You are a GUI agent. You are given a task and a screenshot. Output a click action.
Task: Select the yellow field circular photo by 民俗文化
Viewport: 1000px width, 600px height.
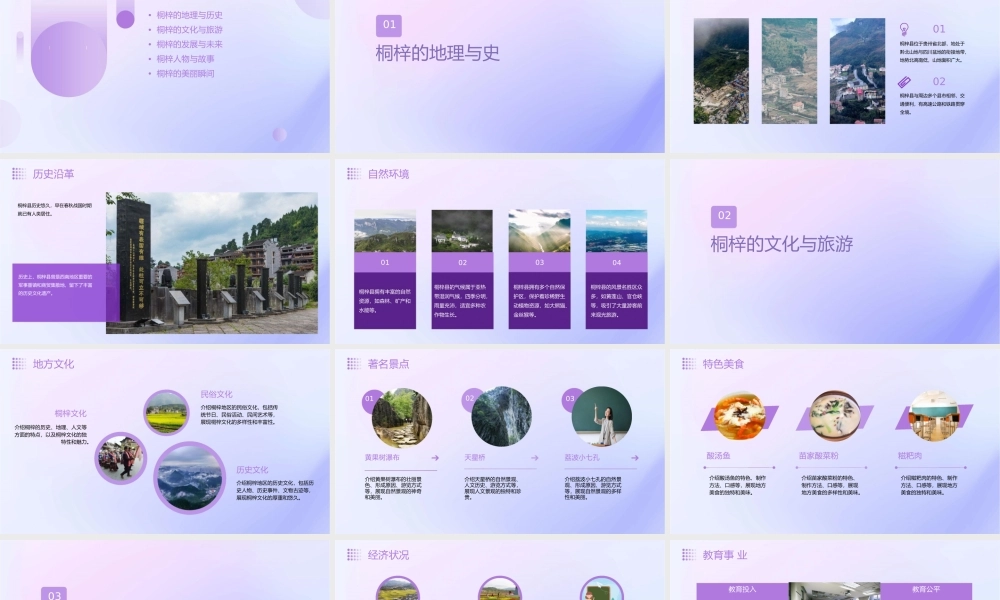coord(166,413)
